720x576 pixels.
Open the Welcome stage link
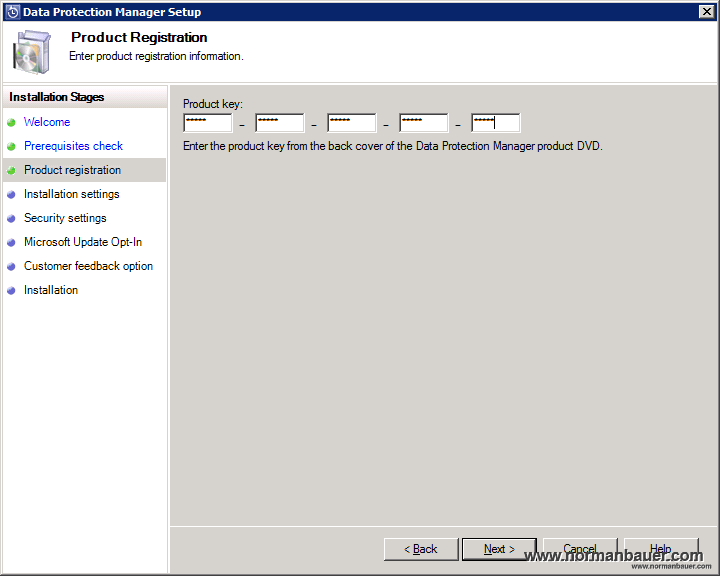[47, 122]
